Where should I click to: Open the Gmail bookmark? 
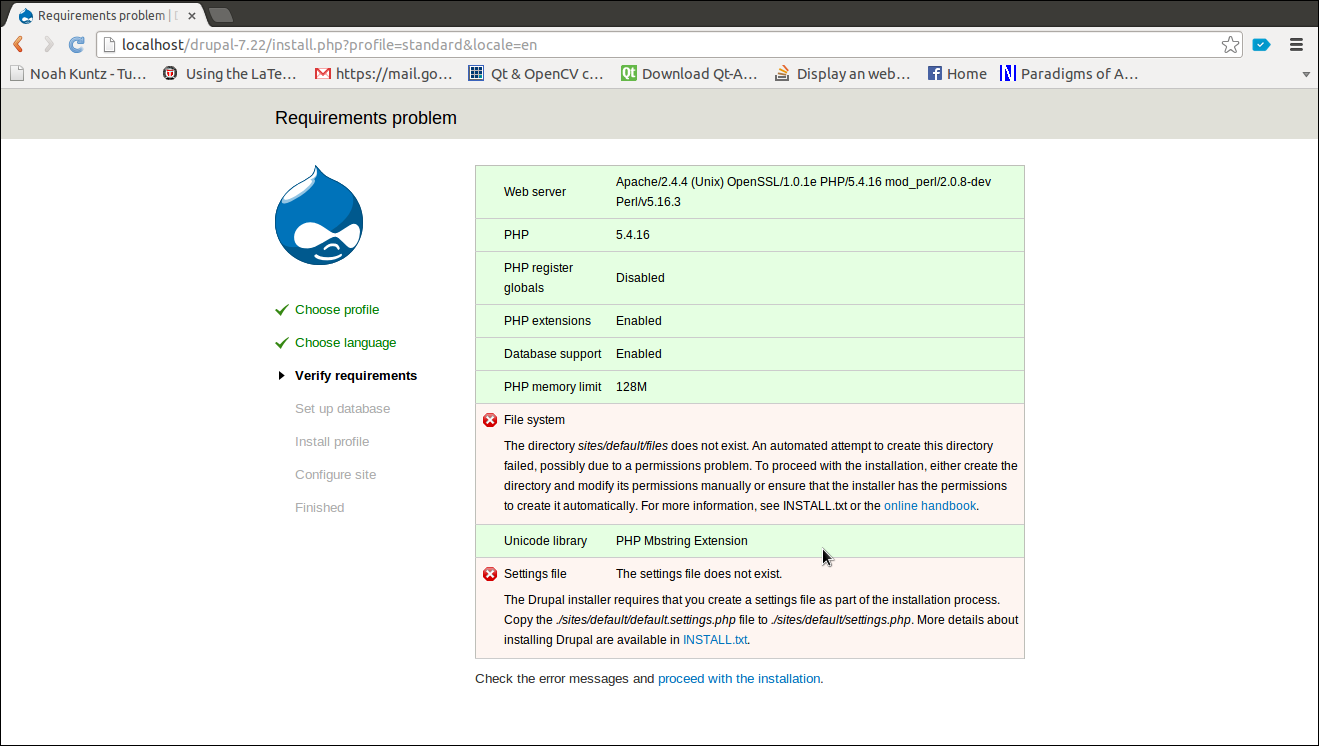pos(384,73)
